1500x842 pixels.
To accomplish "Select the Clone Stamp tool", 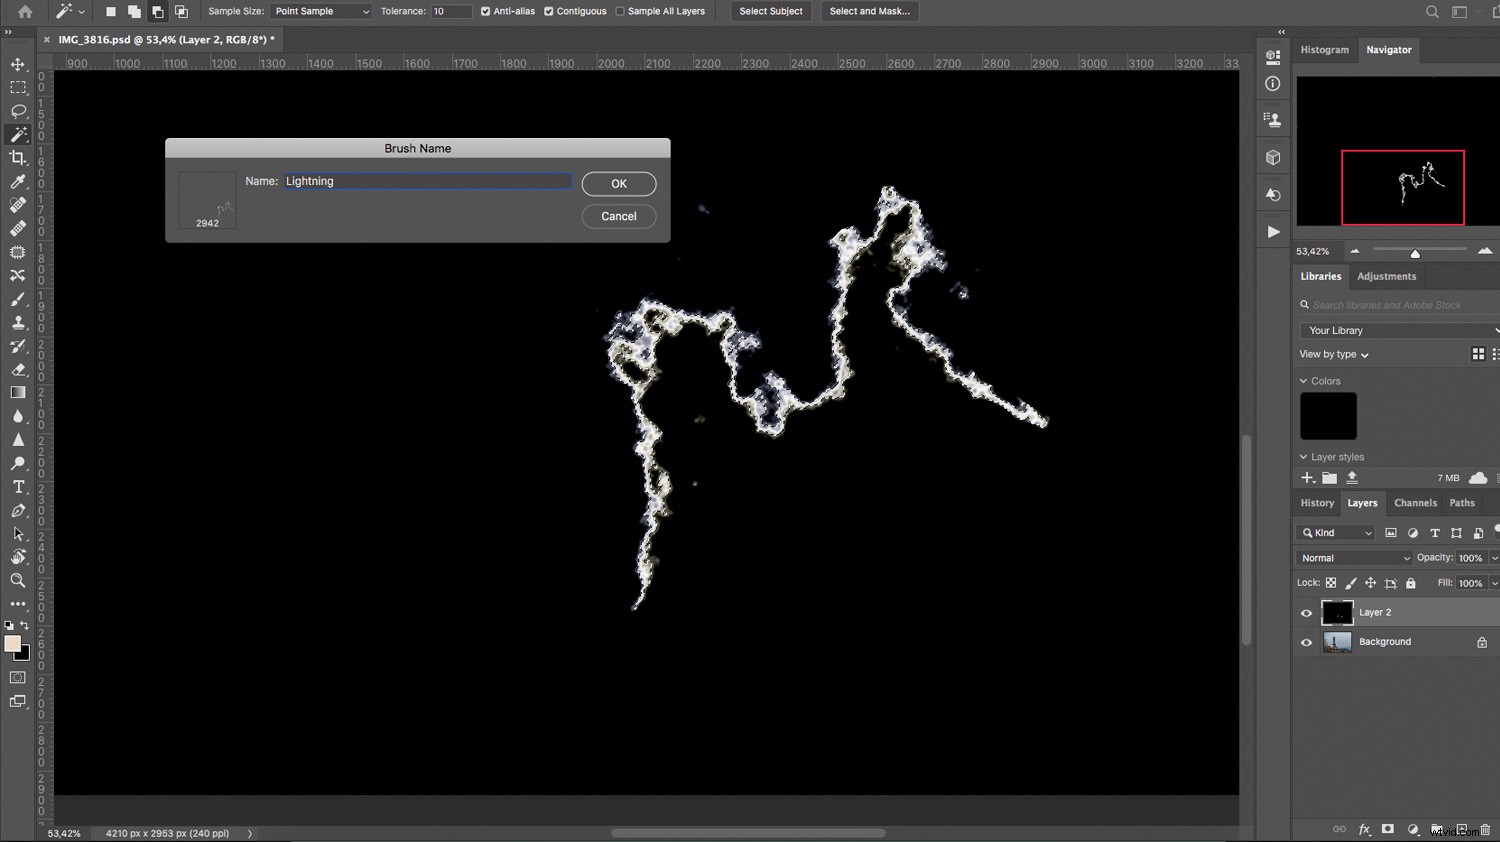I will tap(17, 322).
